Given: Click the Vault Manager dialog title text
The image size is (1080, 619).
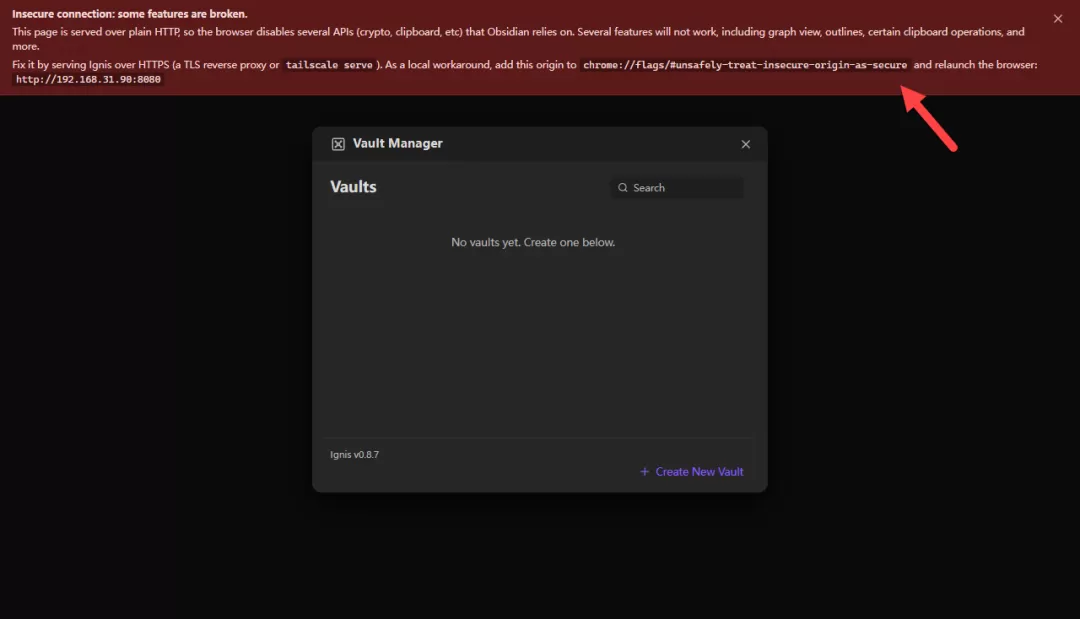Looking at the screenshot, I should 397,143.
